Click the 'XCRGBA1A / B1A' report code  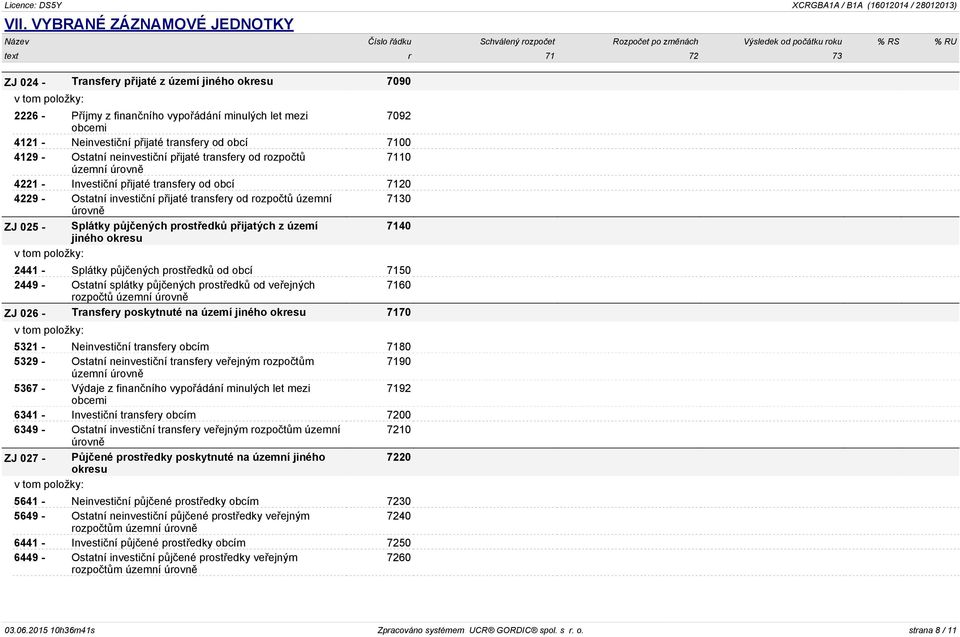(x=827, y=5)
